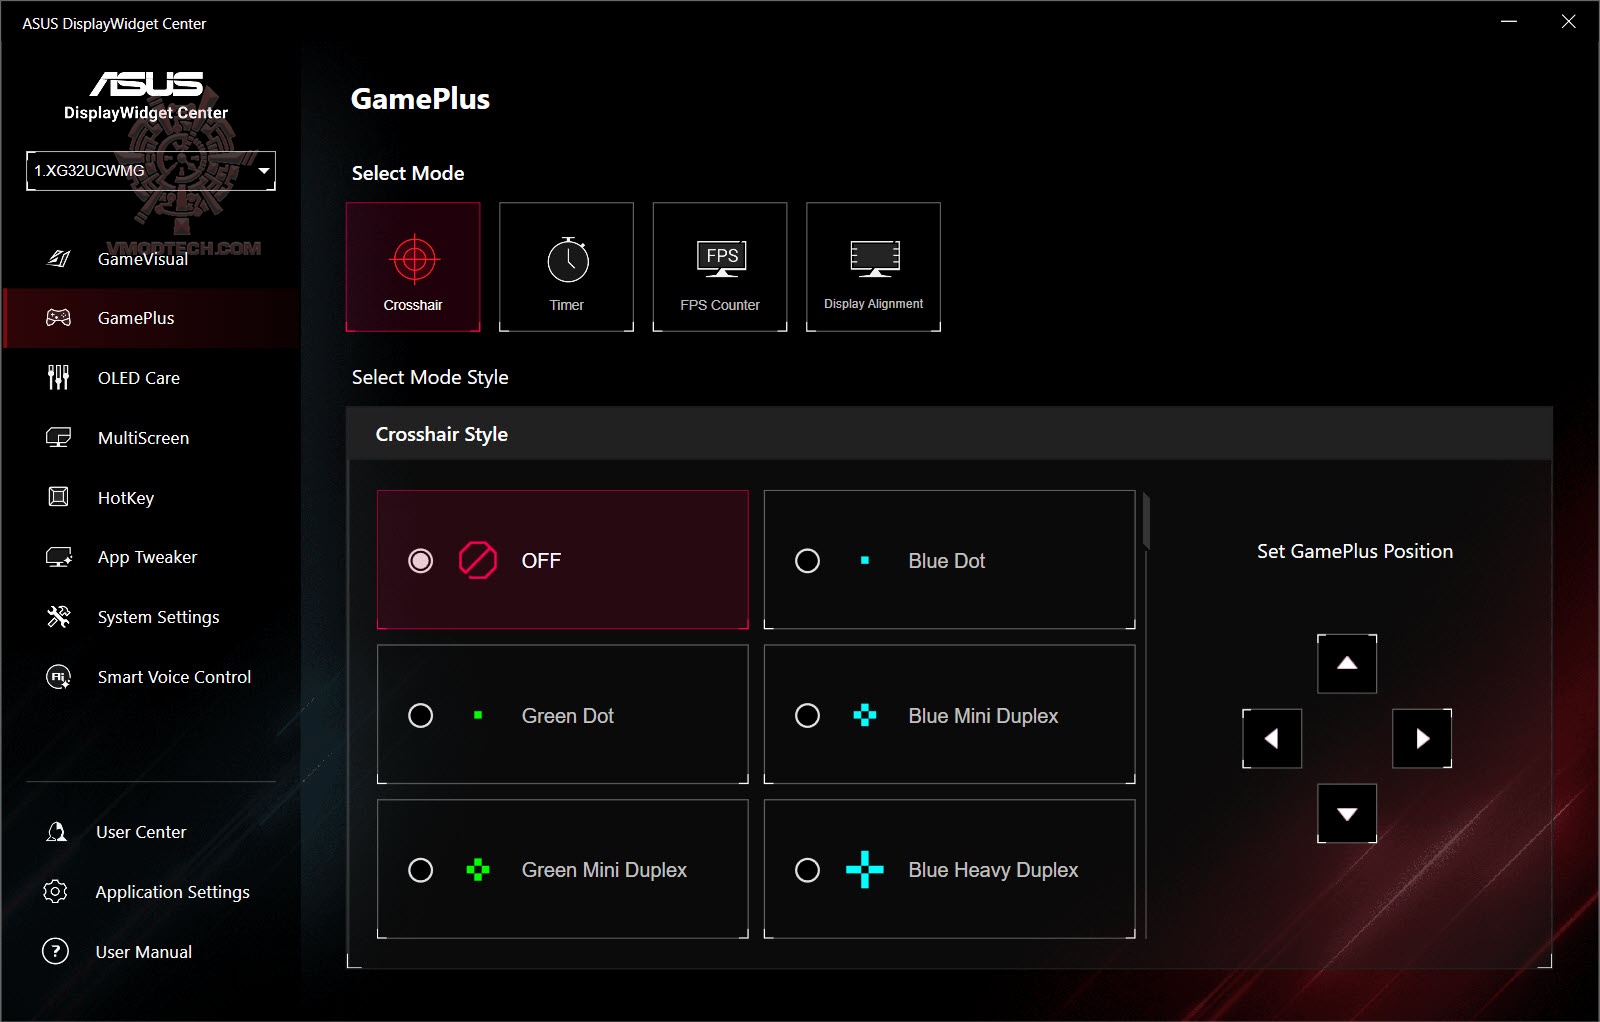Click the Timer mode label
This screenshot has height=1022, width=1600.
tap(567, 305)
